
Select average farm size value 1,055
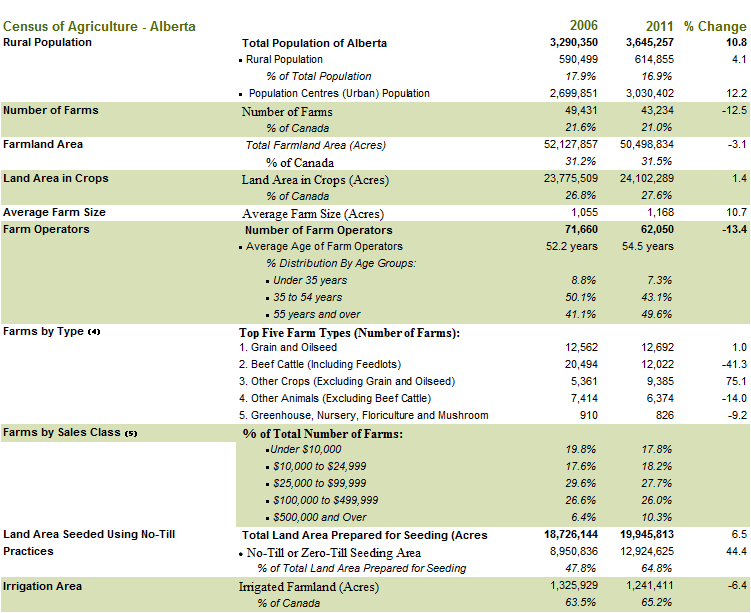584,212
